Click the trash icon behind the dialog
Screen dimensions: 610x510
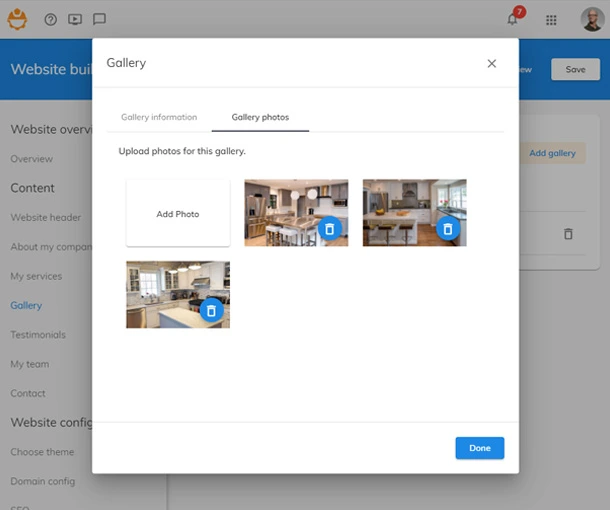pyautogui.click(x=568, y=234)
